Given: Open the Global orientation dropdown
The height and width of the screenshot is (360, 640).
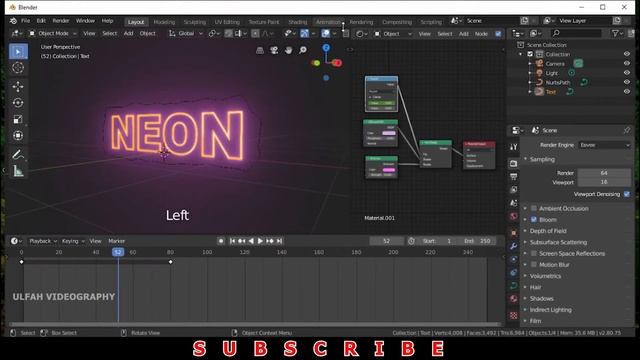Looking at the screenshot, I should pos(186,33).
